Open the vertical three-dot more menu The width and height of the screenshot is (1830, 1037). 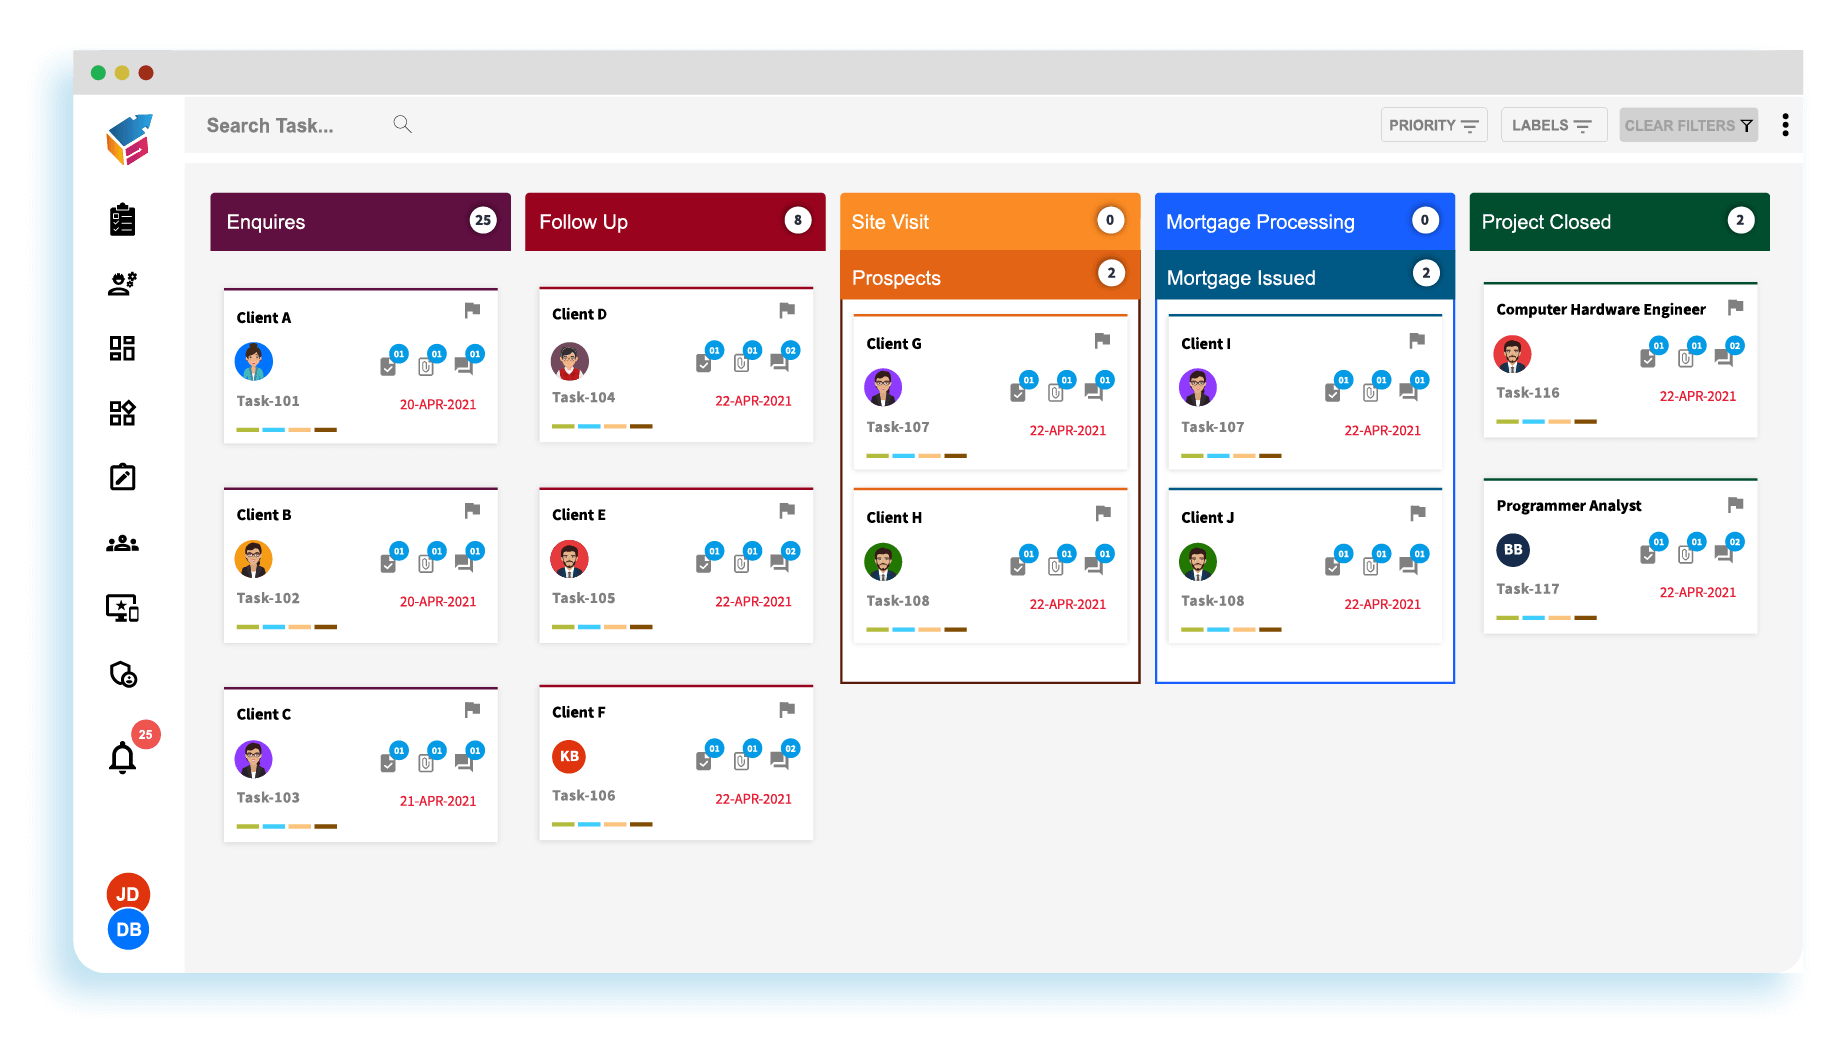point(1785,125)
